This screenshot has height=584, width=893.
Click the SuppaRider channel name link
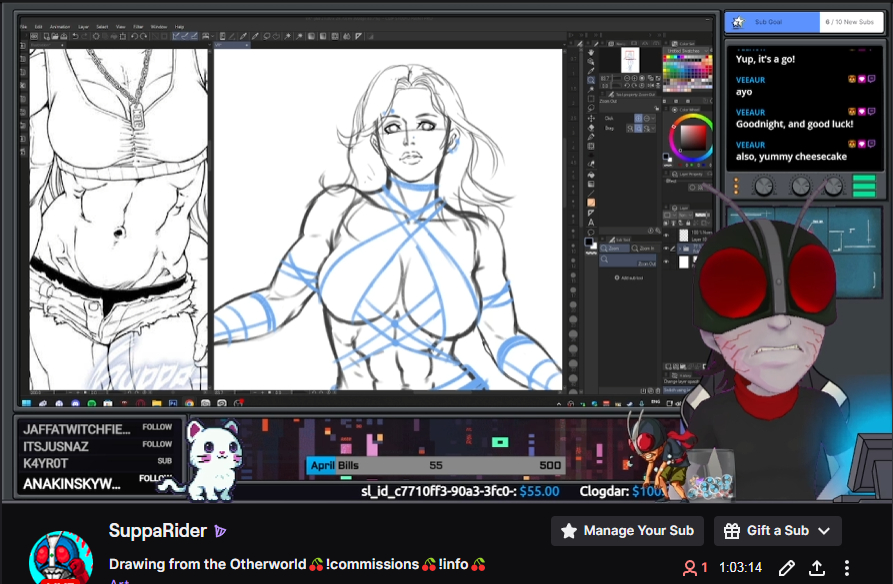click(x=157, y=531)
